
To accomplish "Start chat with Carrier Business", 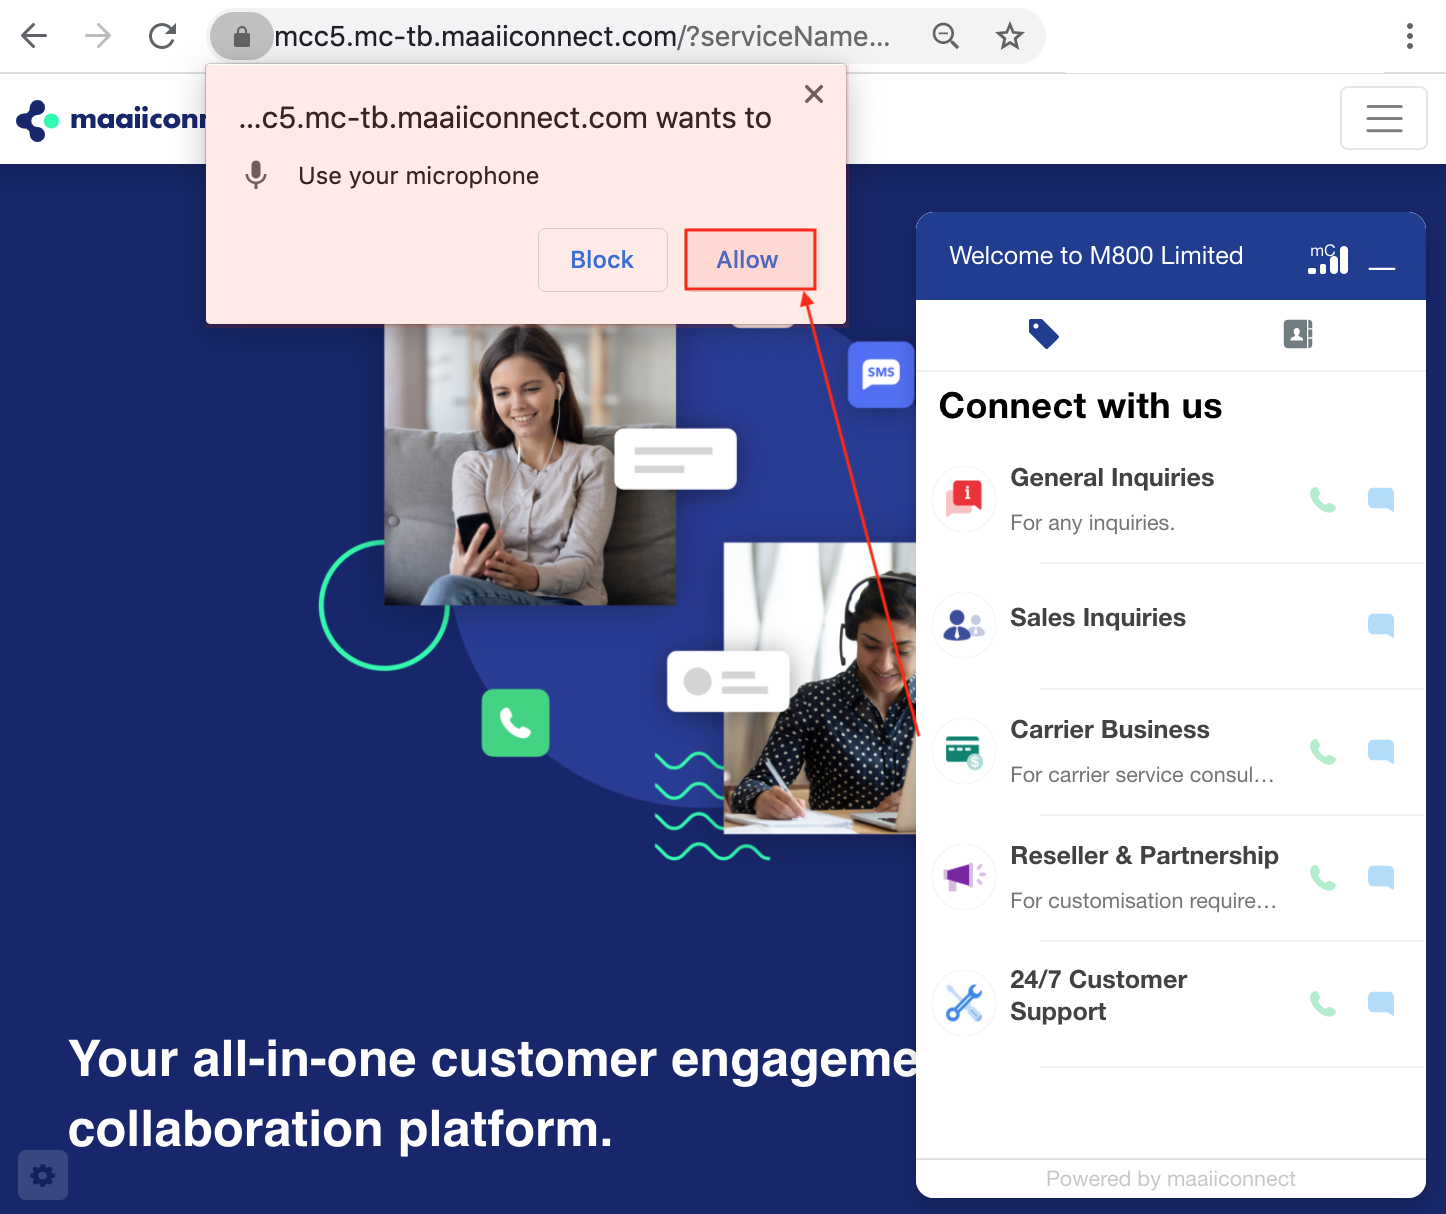I will tap(1381, 751).
